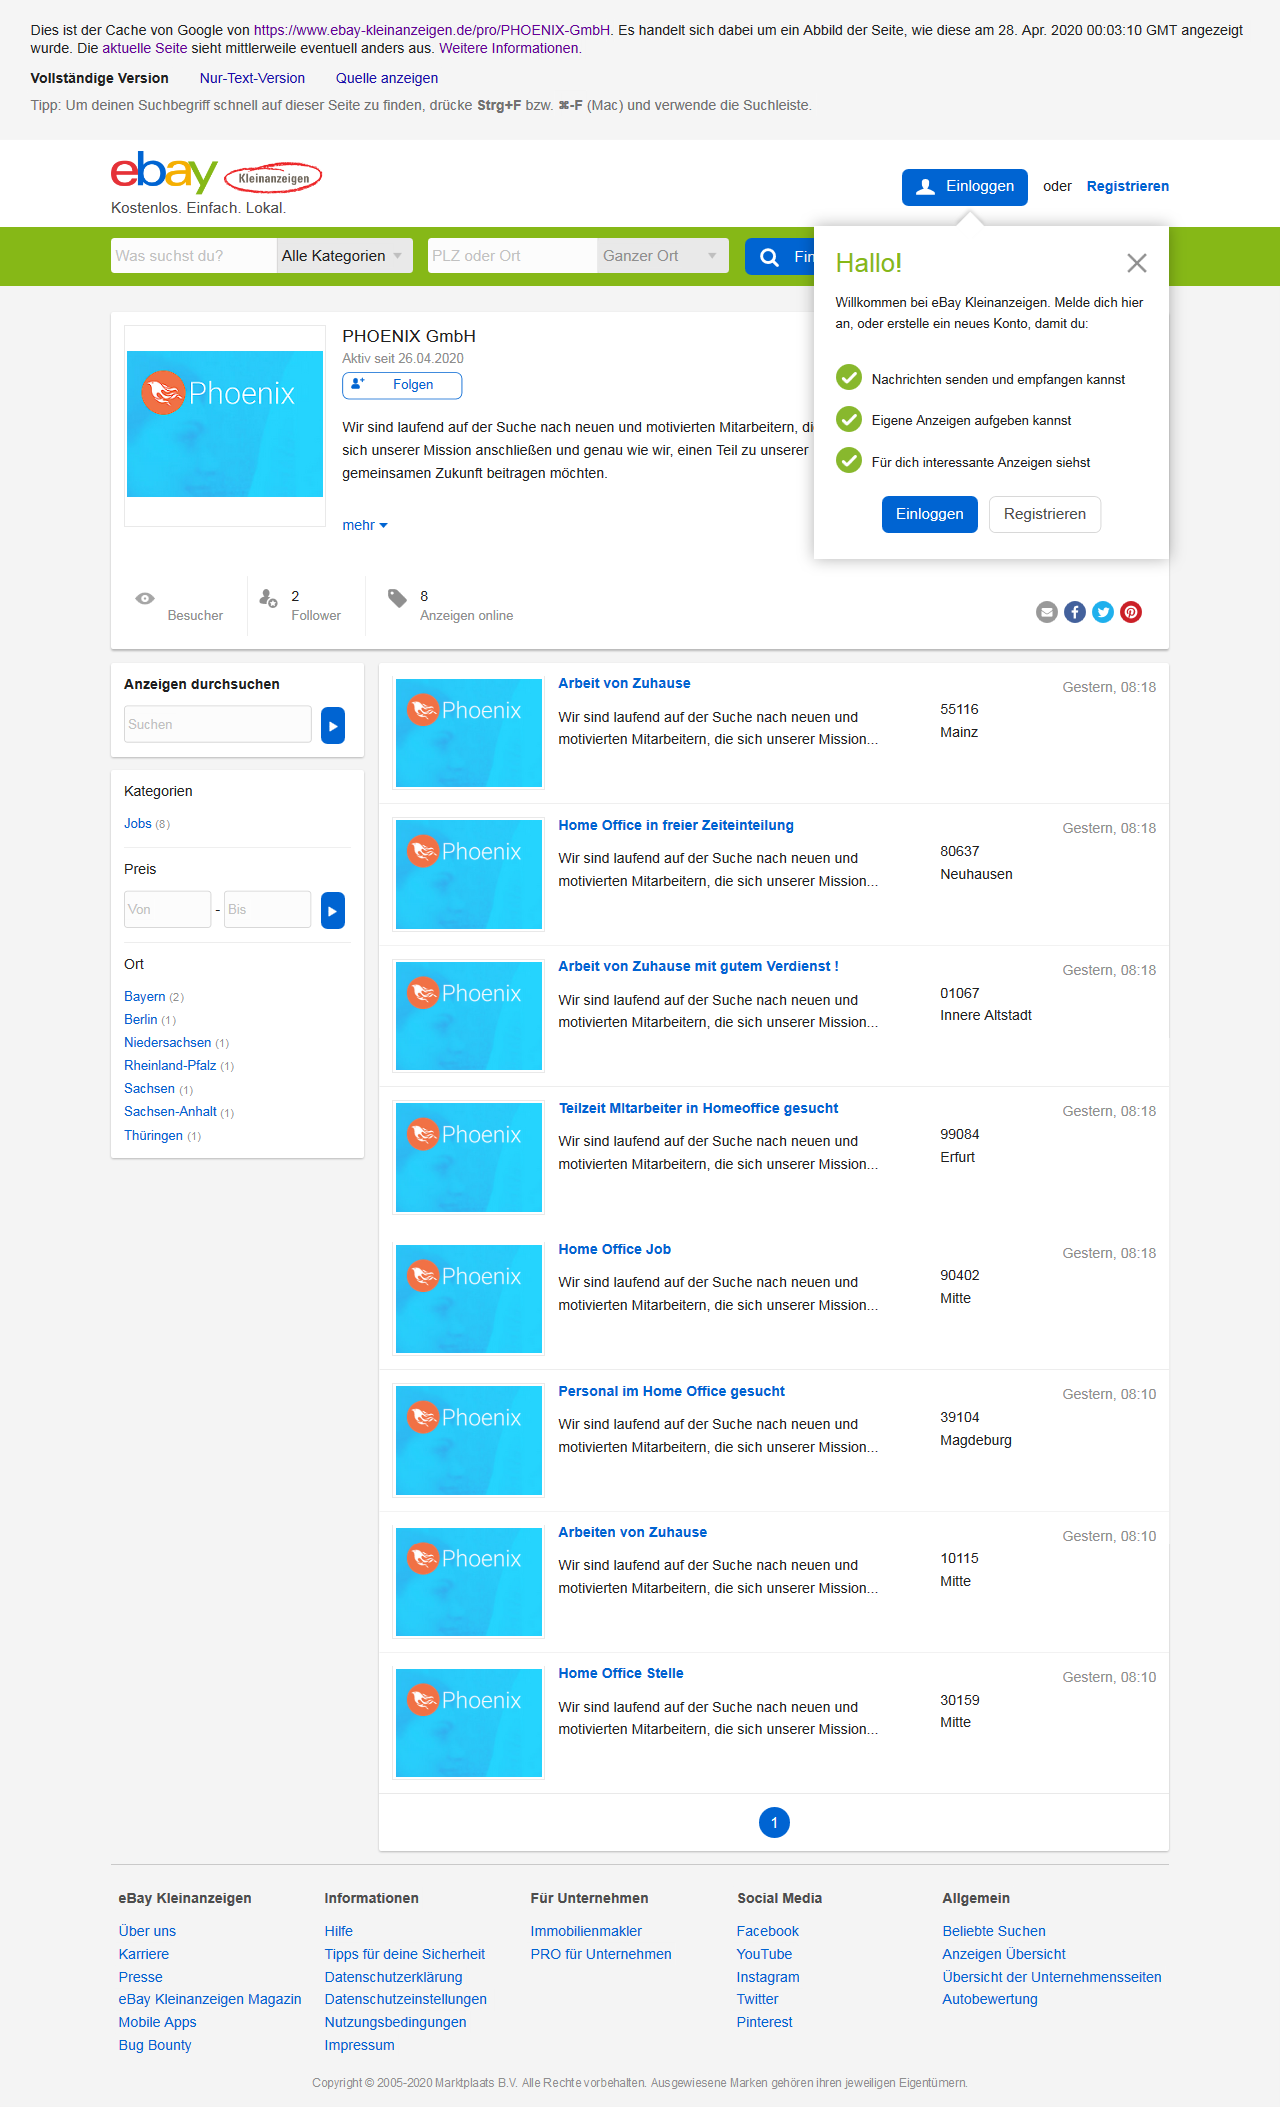Open Über uns footer link
The image size is (1280, 2107).
[x=147, y=1931]
